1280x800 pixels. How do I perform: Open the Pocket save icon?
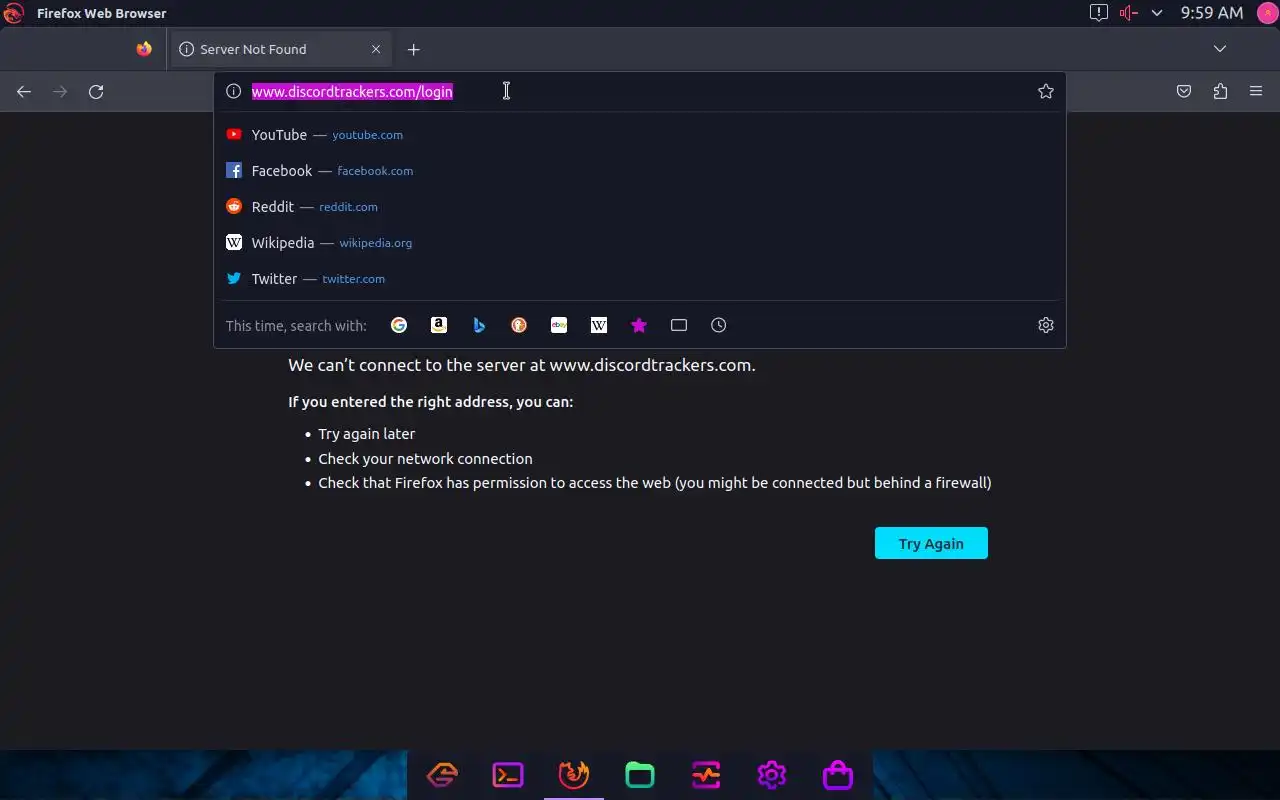pos(1184,92)
